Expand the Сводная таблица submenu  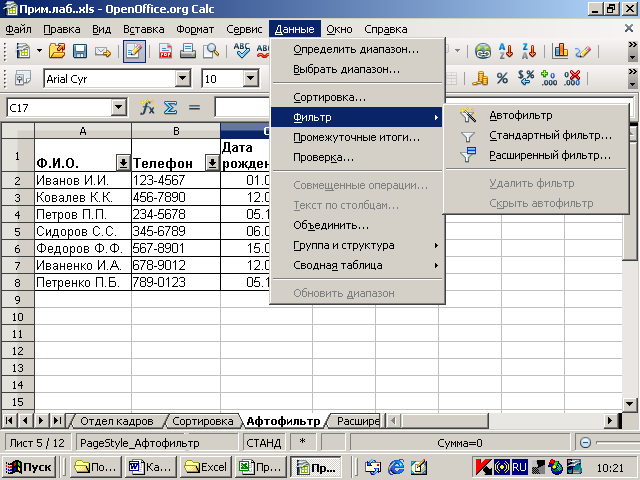(357, 265)
